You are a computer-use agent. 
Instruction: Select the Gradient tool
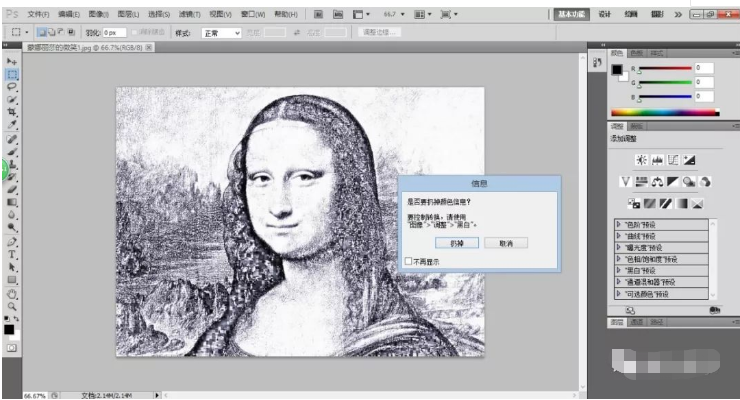[x=12, y=202]
